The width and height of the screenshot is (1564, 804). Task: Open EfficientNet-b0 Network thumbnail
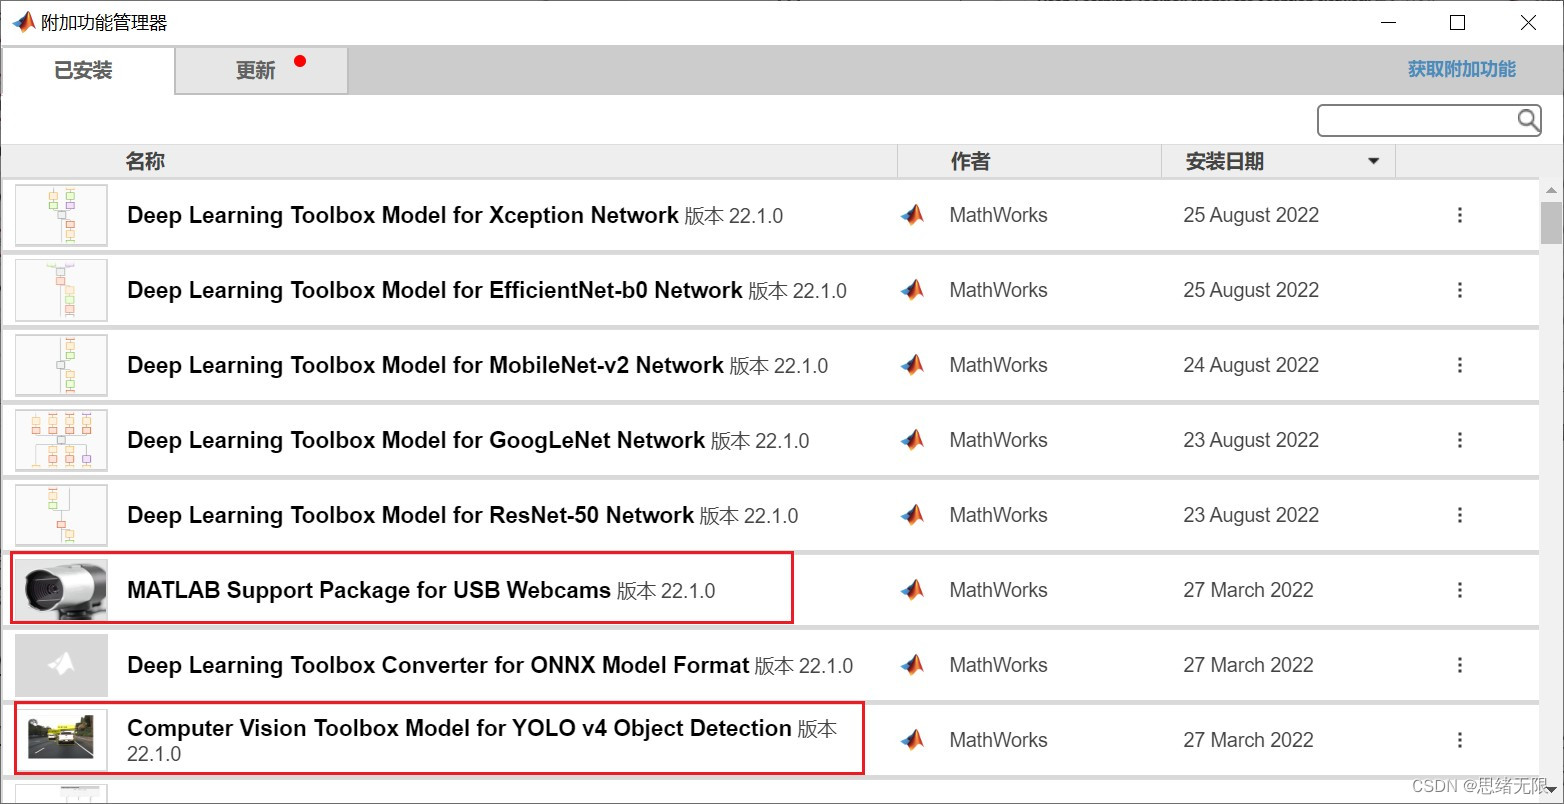point(61,290)
